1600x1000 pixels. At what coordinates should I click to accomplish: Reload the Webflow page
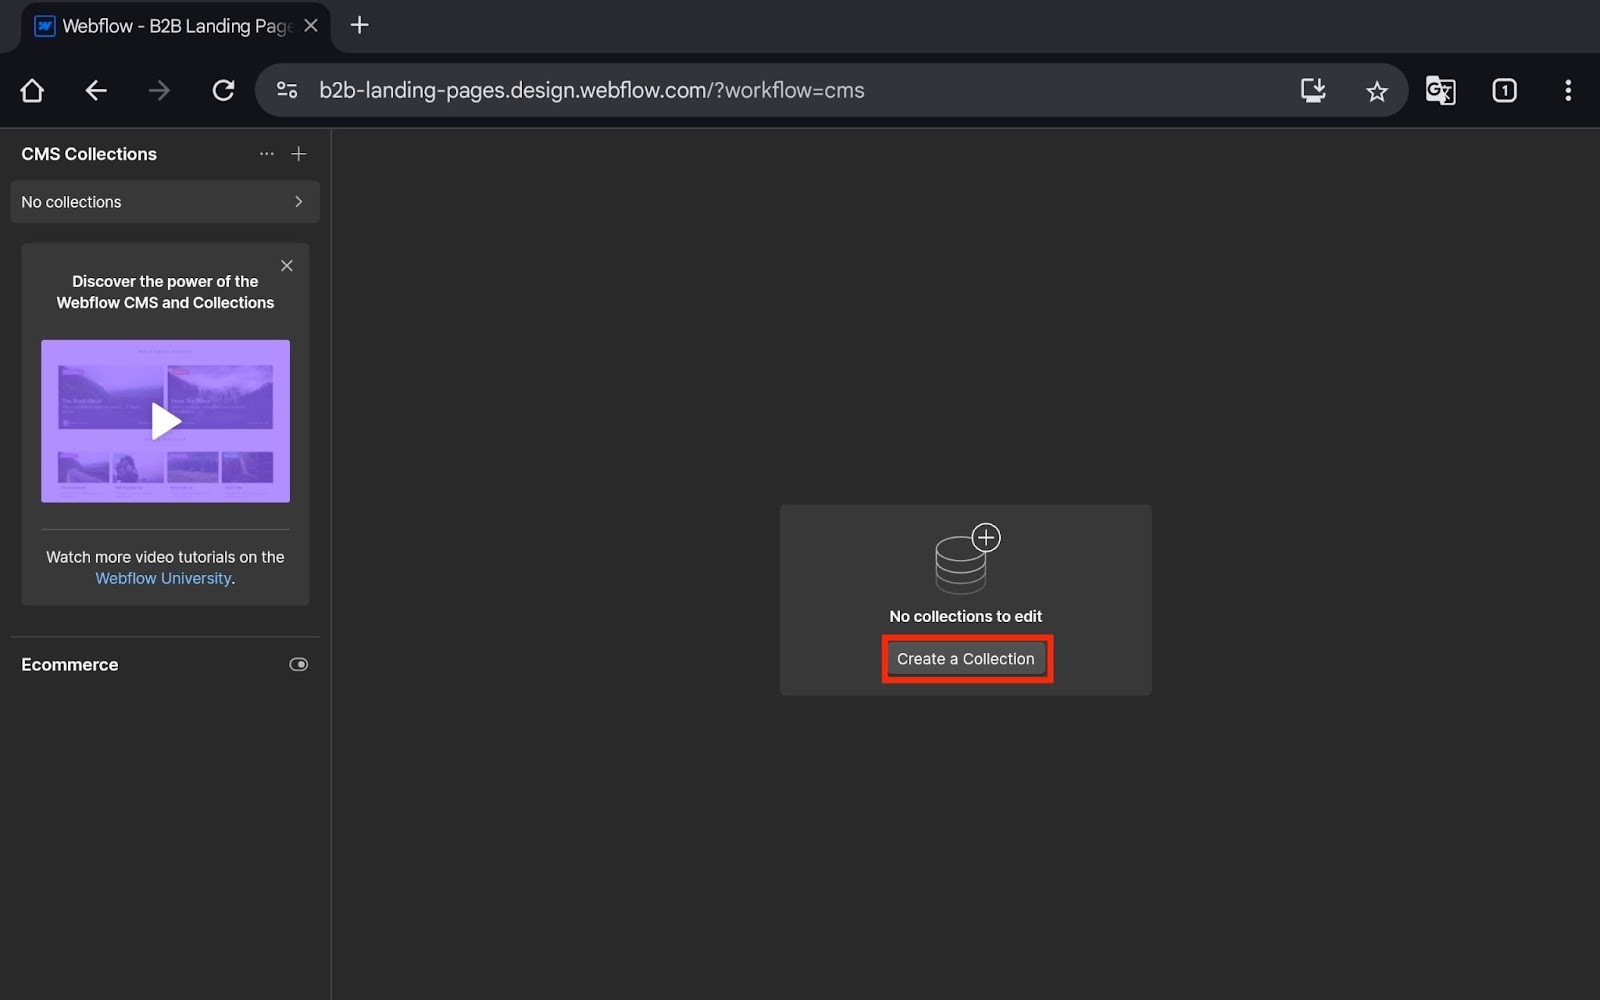223,90
